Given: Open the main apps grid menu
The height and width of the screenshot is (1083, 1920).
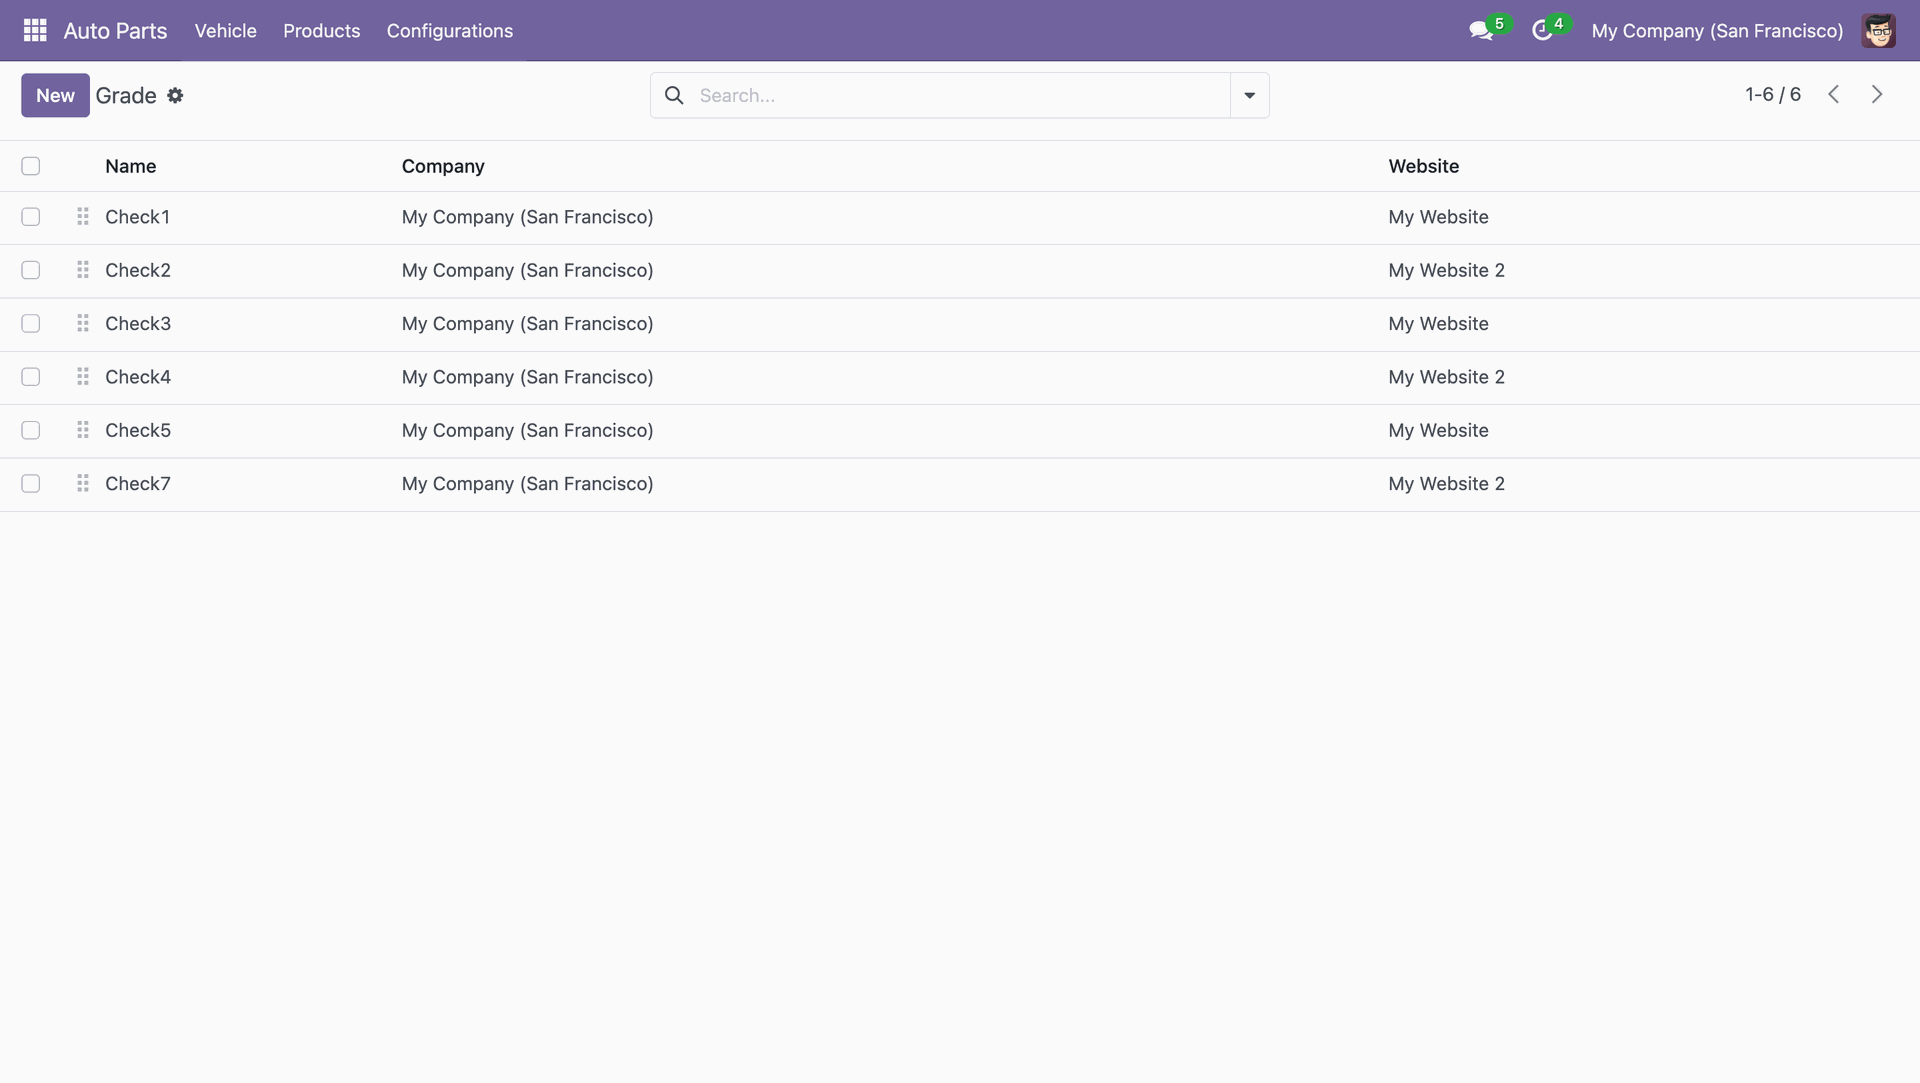Looking at the screenshot, I should click(35, 30).
